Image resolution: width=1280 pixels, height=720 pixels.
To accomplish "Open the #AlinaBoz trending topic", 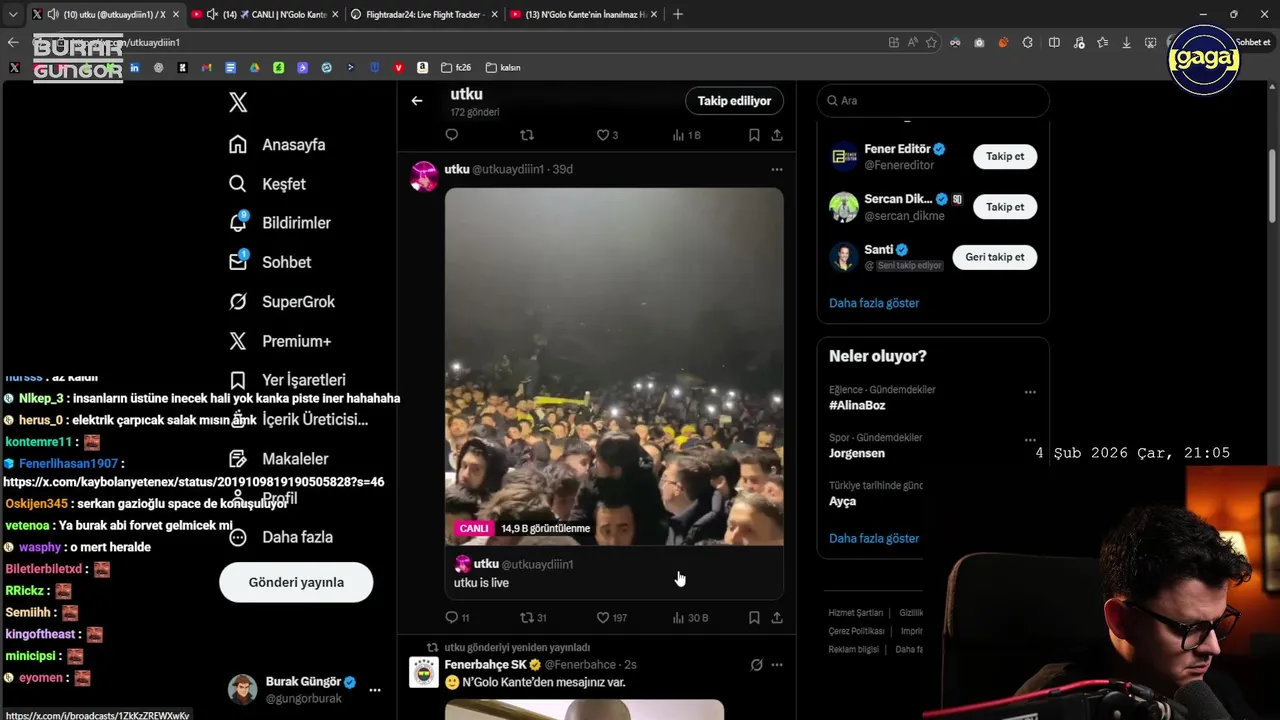I will (857, 405).
